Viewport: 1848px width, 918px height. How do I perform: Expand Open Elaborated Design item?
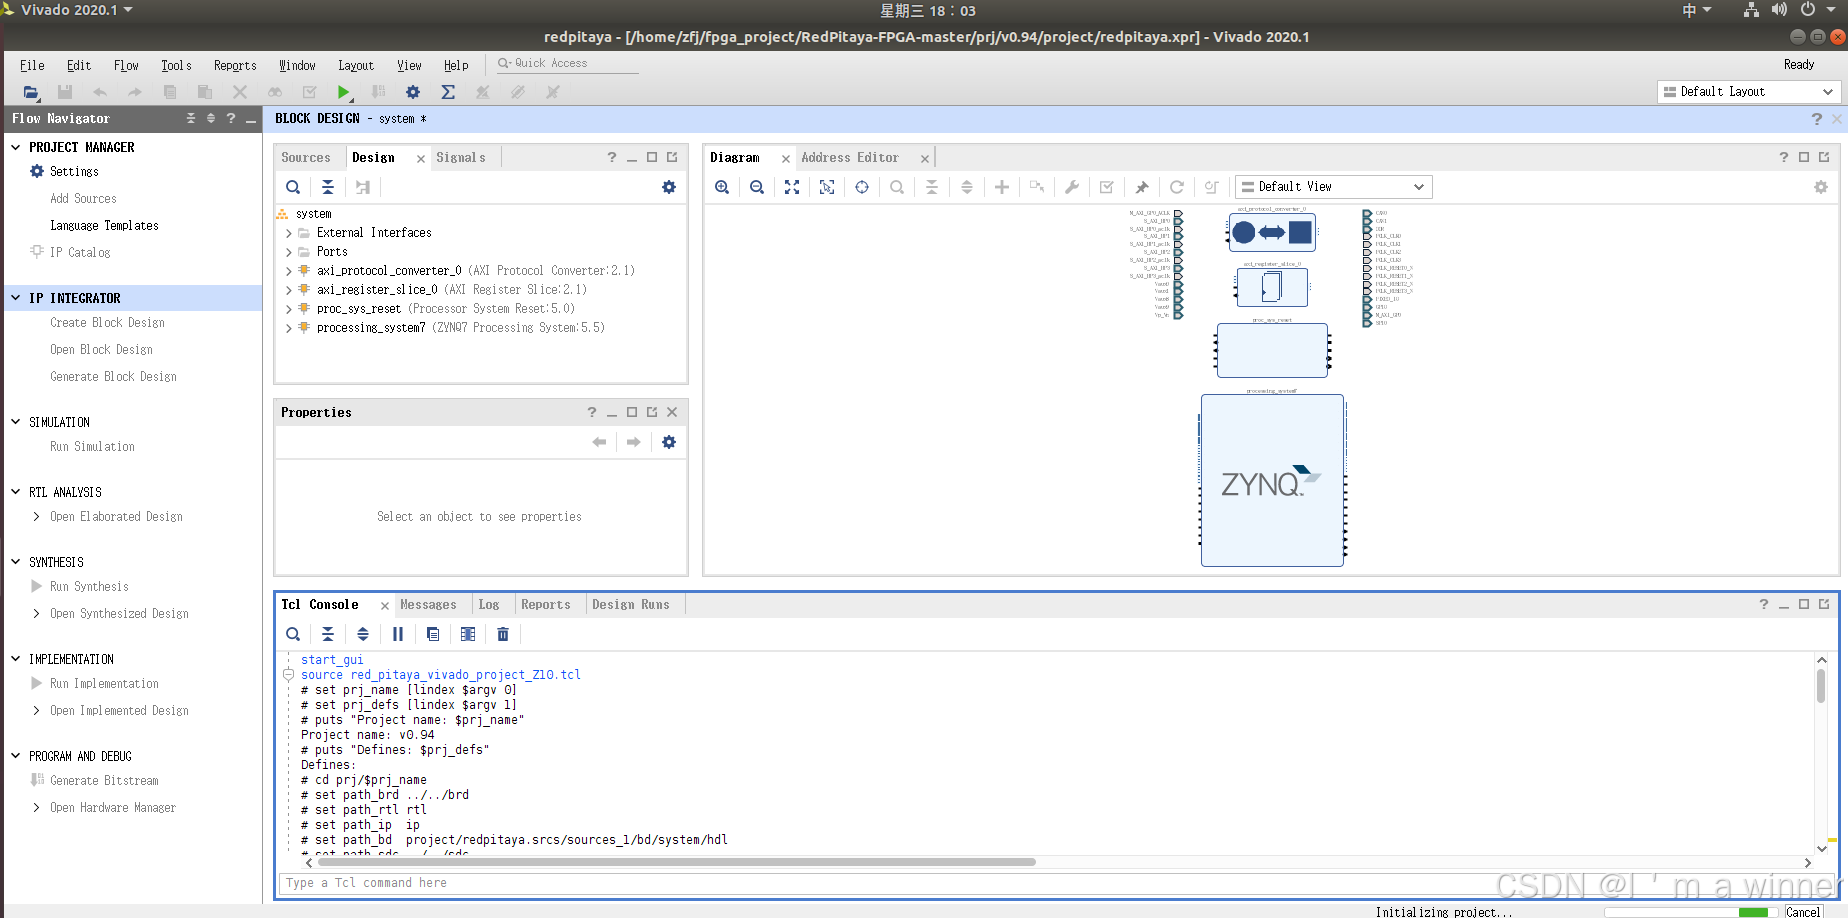click(x=37, y=517)
